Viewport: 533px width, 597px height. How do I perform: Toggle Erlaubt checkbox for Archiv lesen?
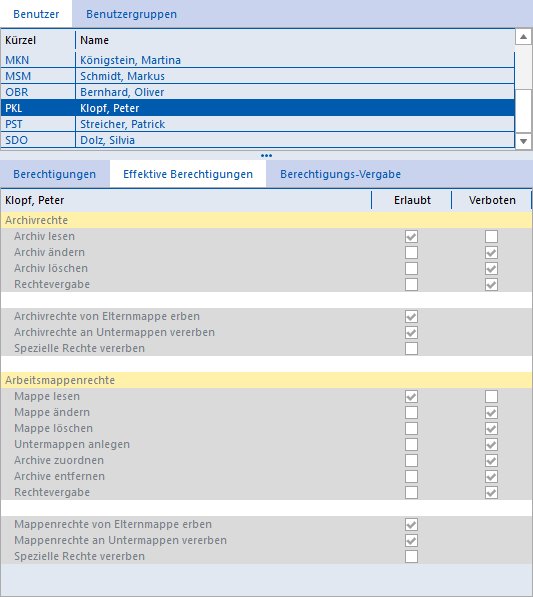tap(411, 236)
